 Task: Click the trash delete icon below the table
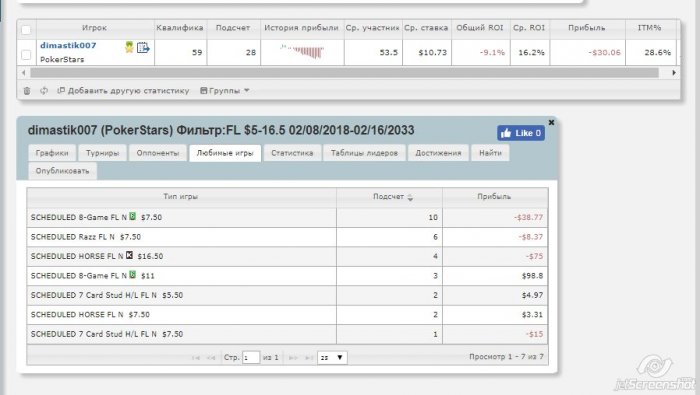tap(27, 91)
